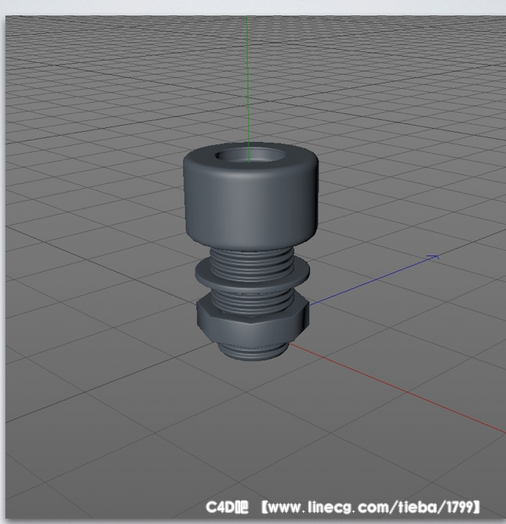Viewport: 506px width, 524px height.
Task: Click the threaded section between washer and nut
Action: 252,297
